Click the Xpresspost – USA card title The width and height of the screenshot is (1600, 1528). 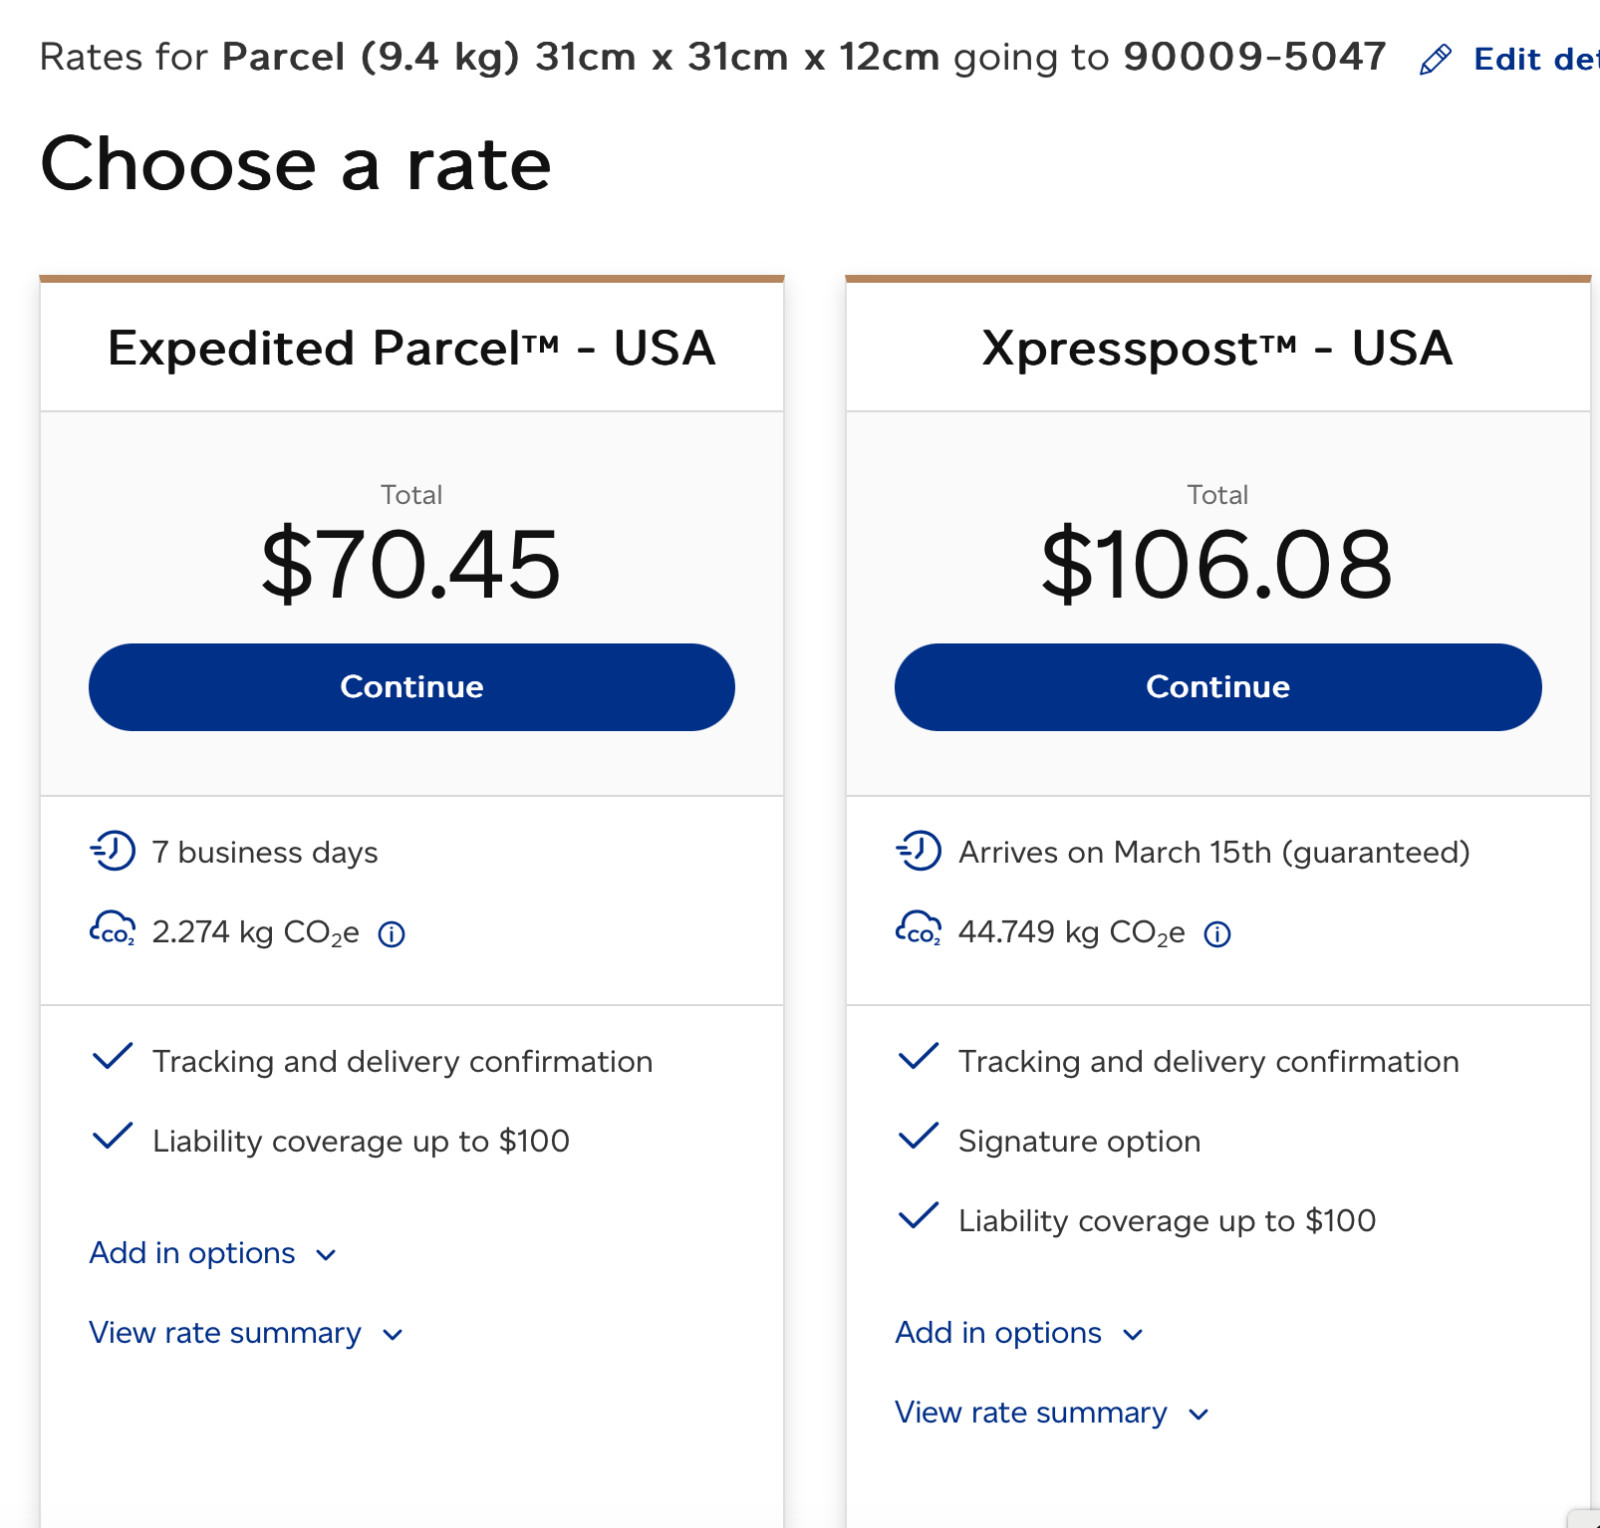(x=1218, y=348)
